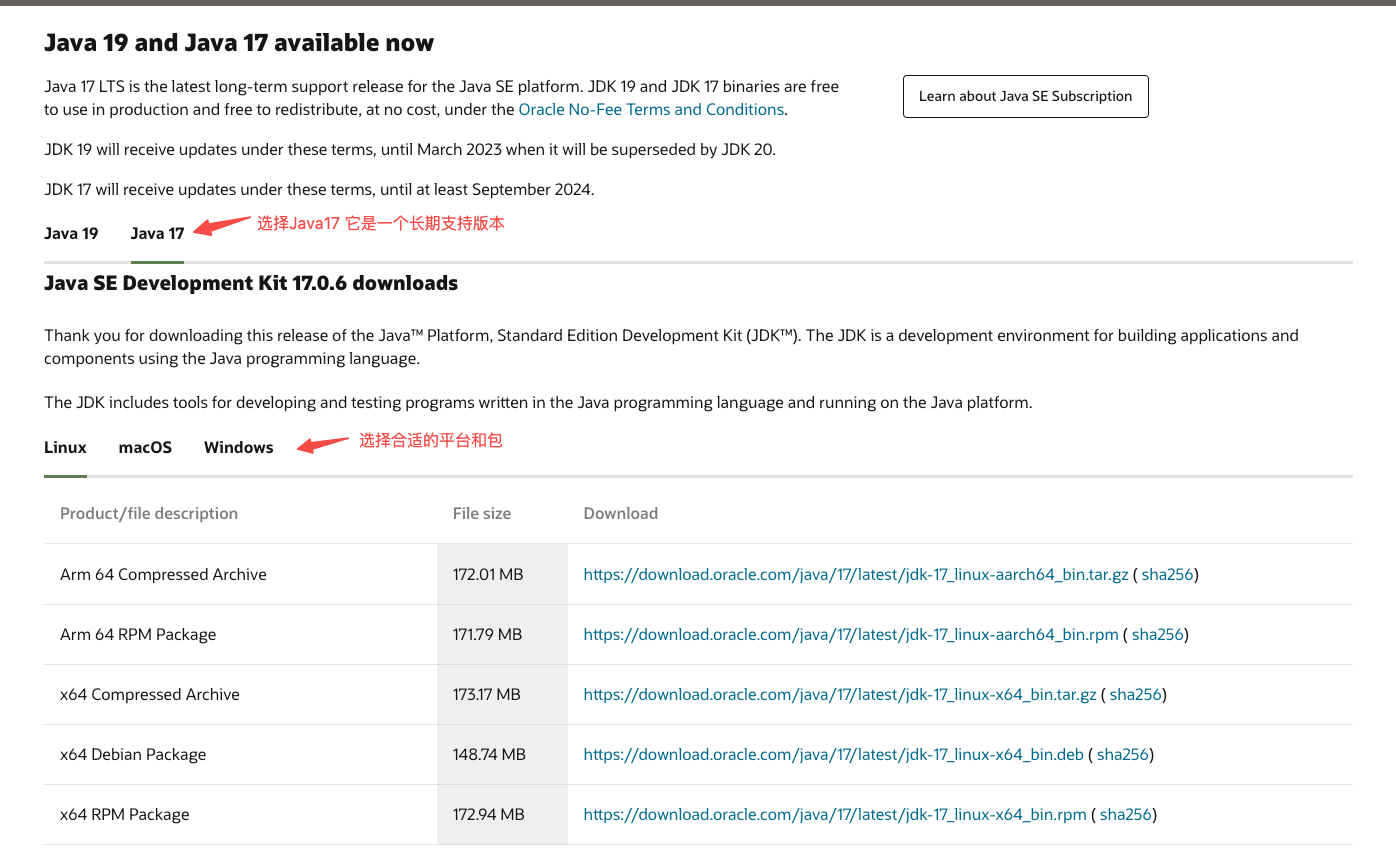Open sha256 for Arm 64 RPM Package
1396x850 pixels.
click(x=1157, y=634)
